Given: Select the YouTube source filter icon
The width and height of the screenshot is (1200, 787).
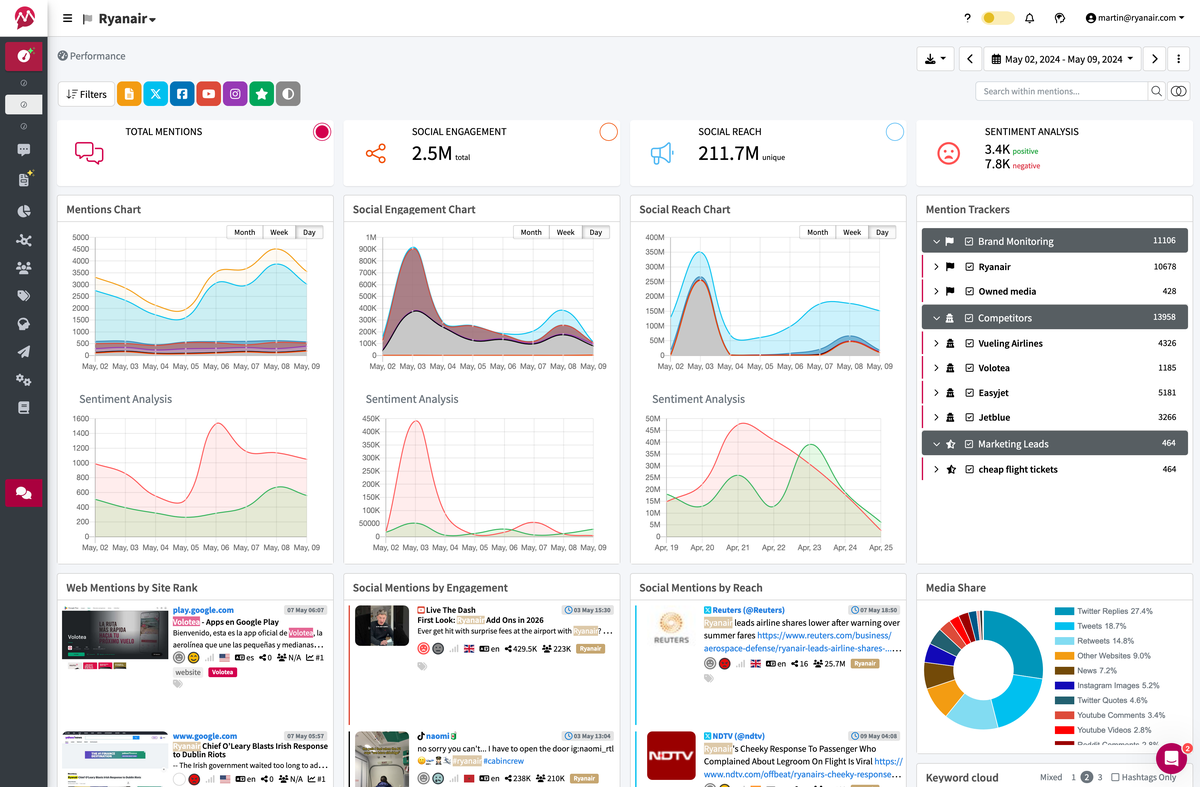Looking at the screenshot, I should click(208, 93).
